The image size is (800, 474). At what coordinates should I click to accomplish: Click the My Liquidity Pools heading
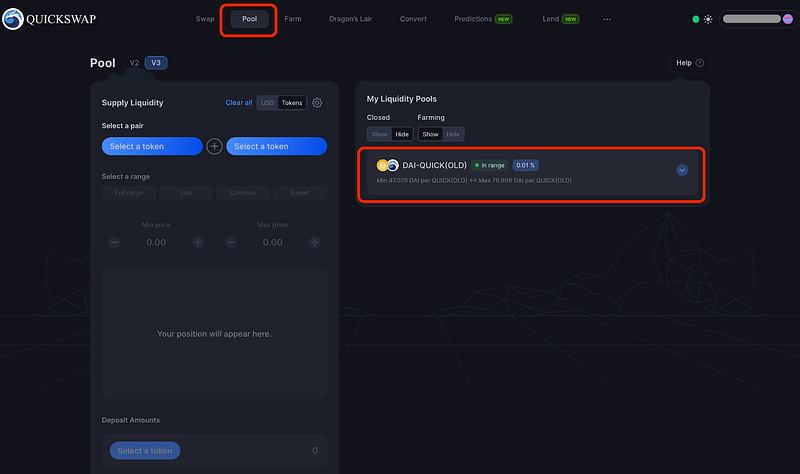[402, 99]
